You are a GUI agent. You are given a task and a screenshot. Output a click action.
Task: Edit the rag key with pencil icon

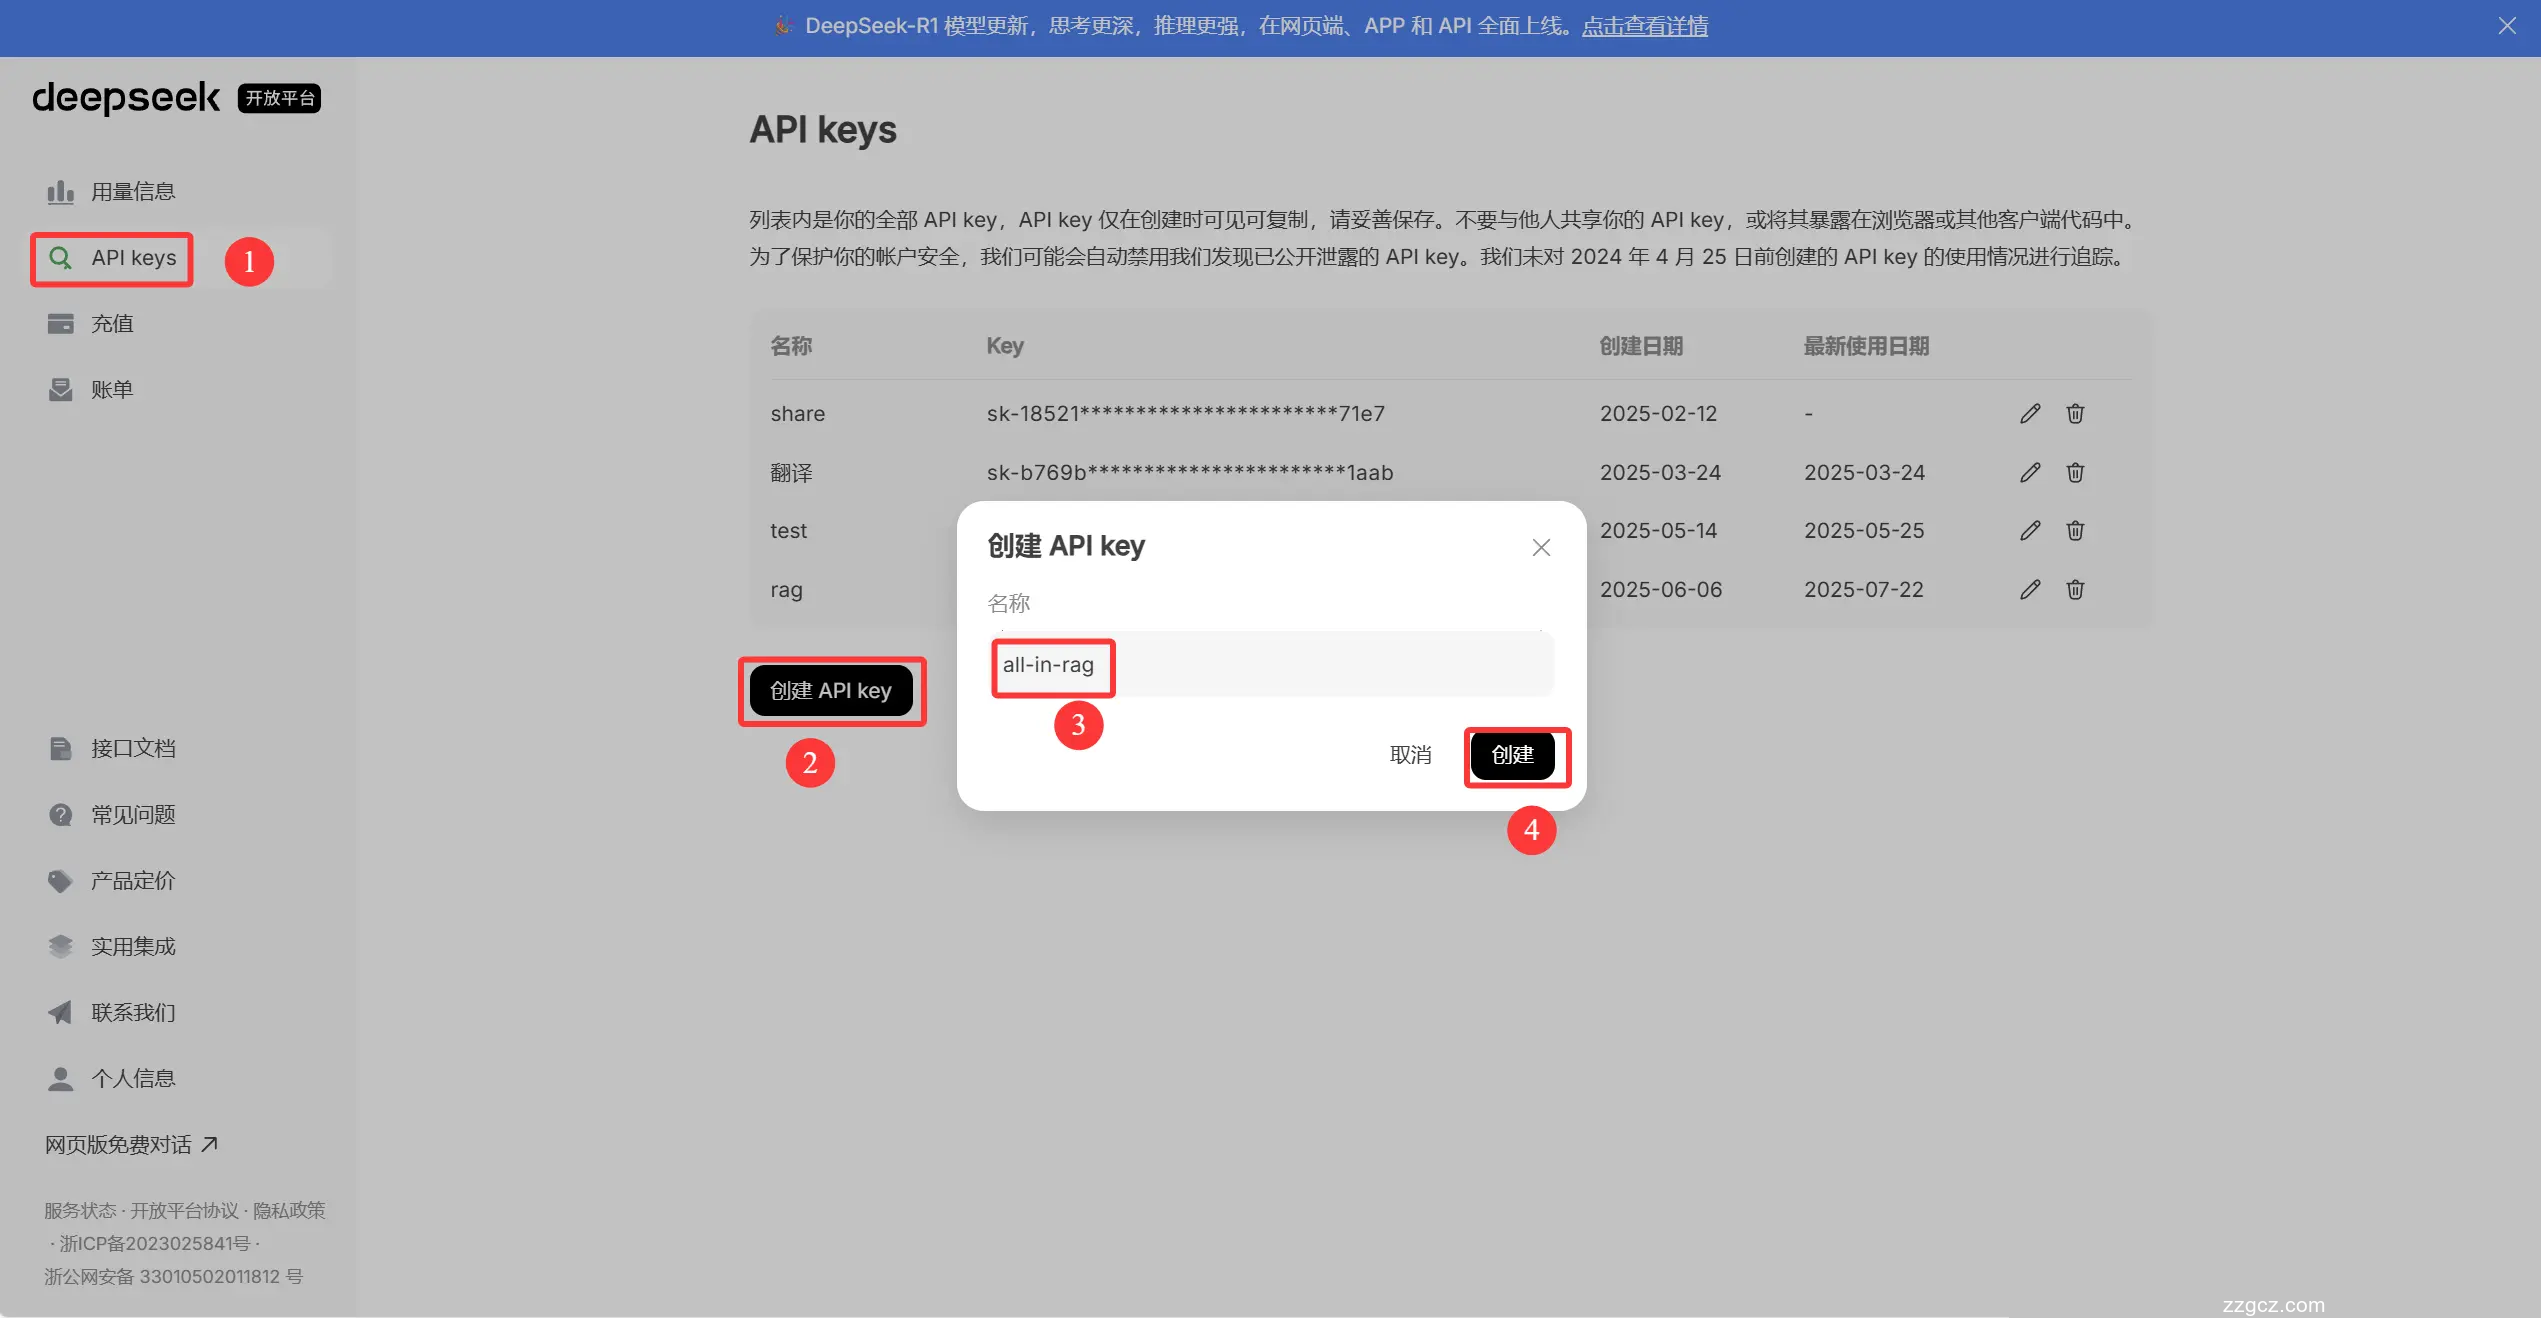click(x=2029, y=590)
